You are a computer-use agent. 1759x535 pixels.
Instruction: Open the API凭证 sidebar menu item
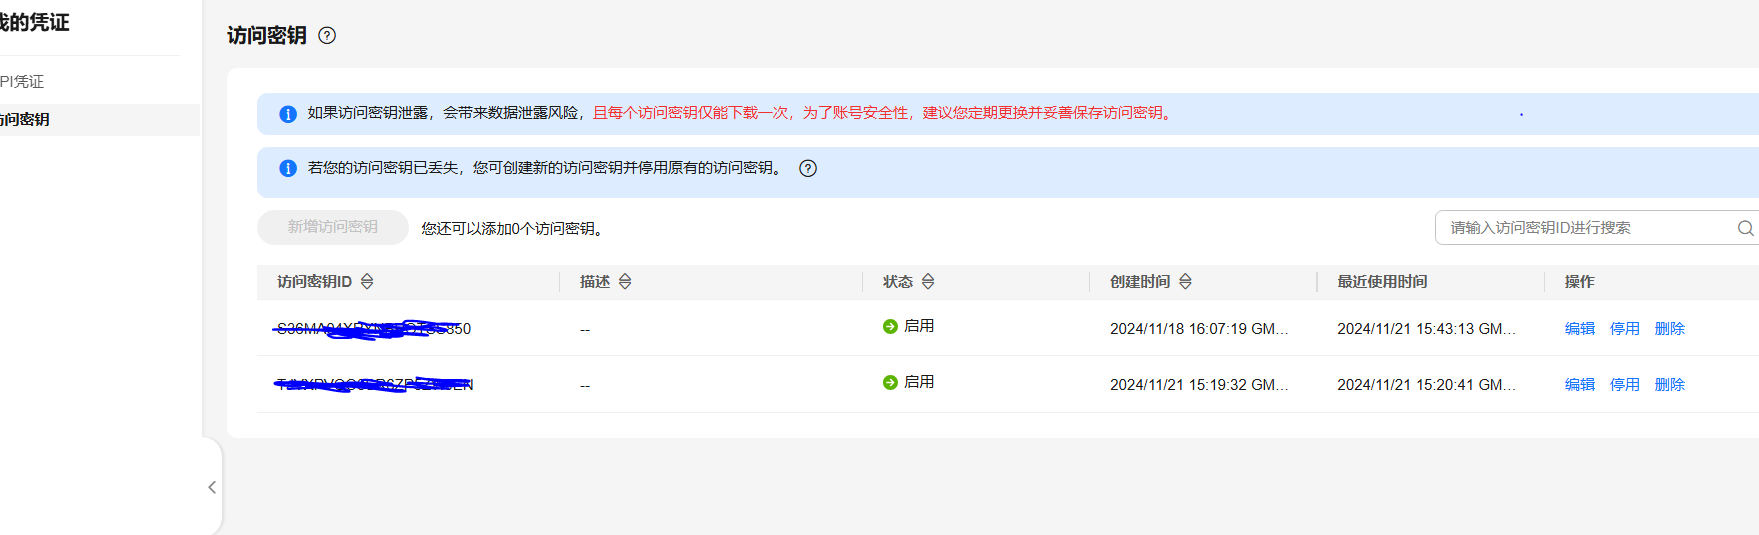[x=22, y=82]
